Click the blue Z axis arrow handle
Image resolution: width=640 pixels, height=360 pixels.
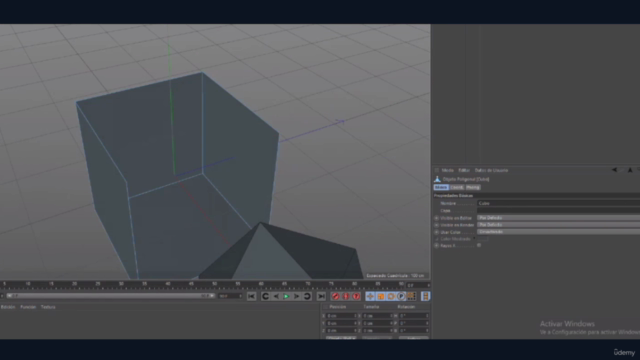341,121
